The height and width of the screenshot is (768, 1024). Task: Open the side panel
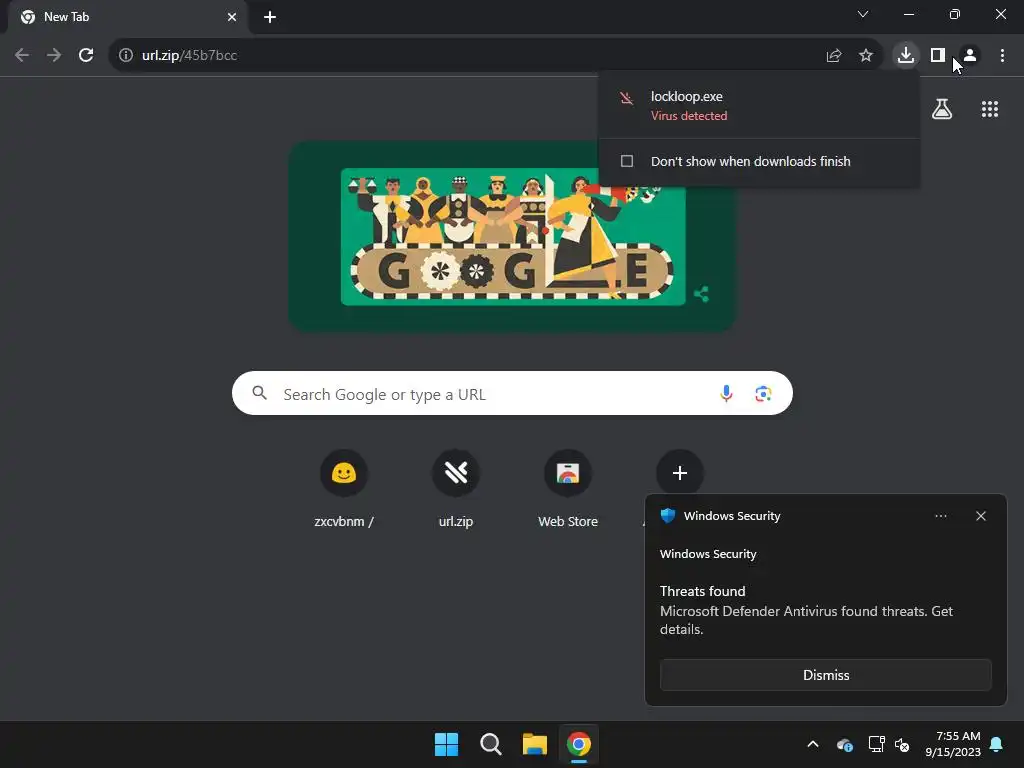coord(938,56)
